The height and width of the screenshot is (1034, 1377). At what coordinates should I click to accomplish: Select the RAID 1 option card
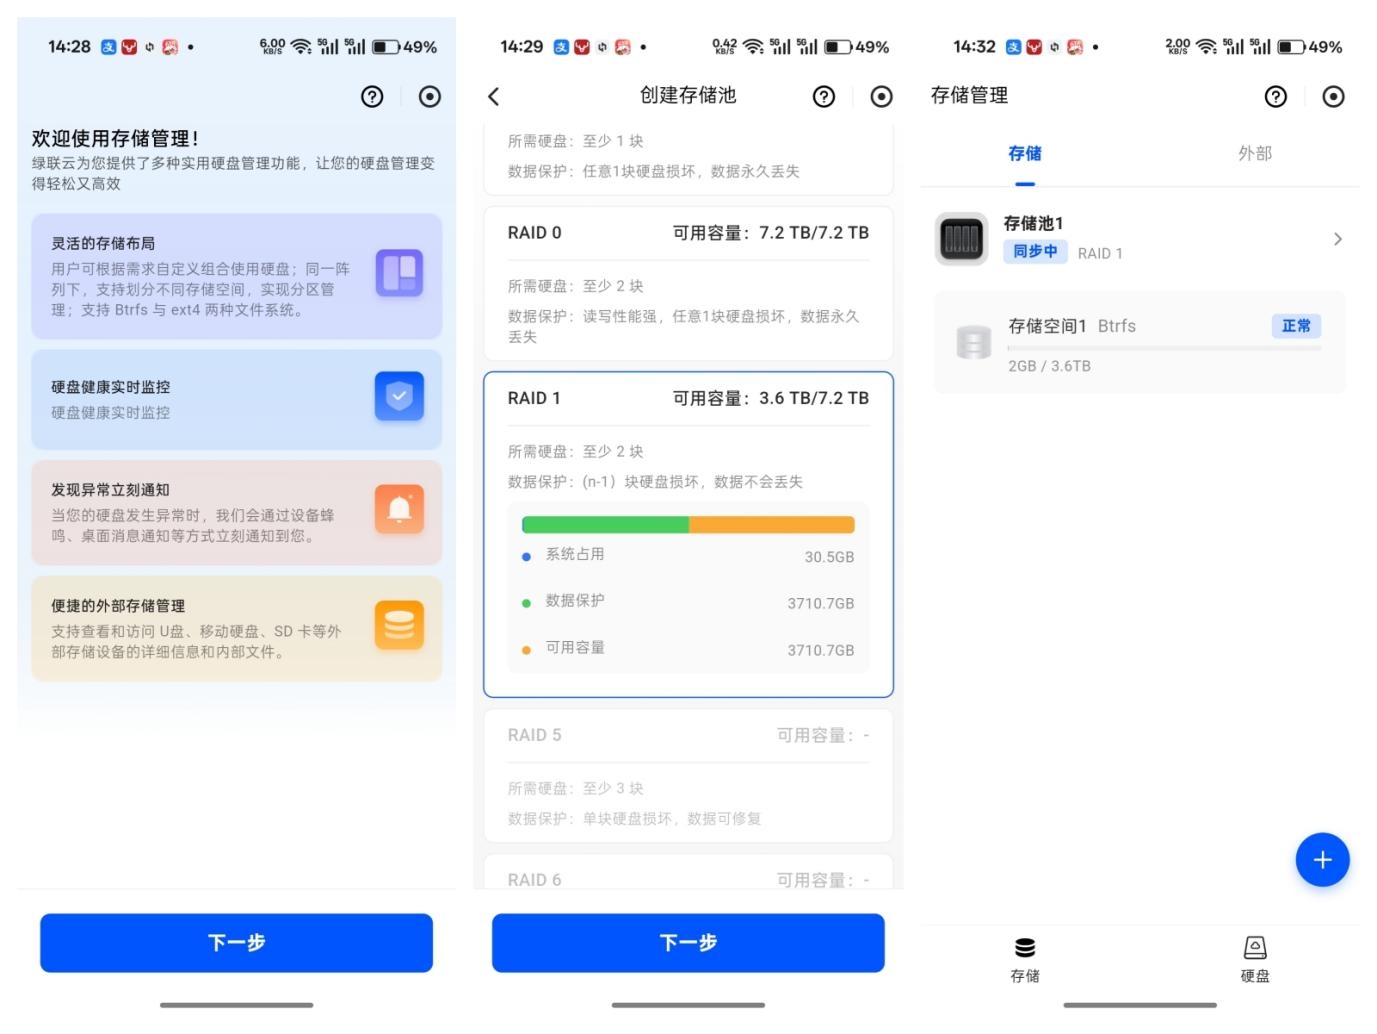pyautogui.click(x=688, y=534)
